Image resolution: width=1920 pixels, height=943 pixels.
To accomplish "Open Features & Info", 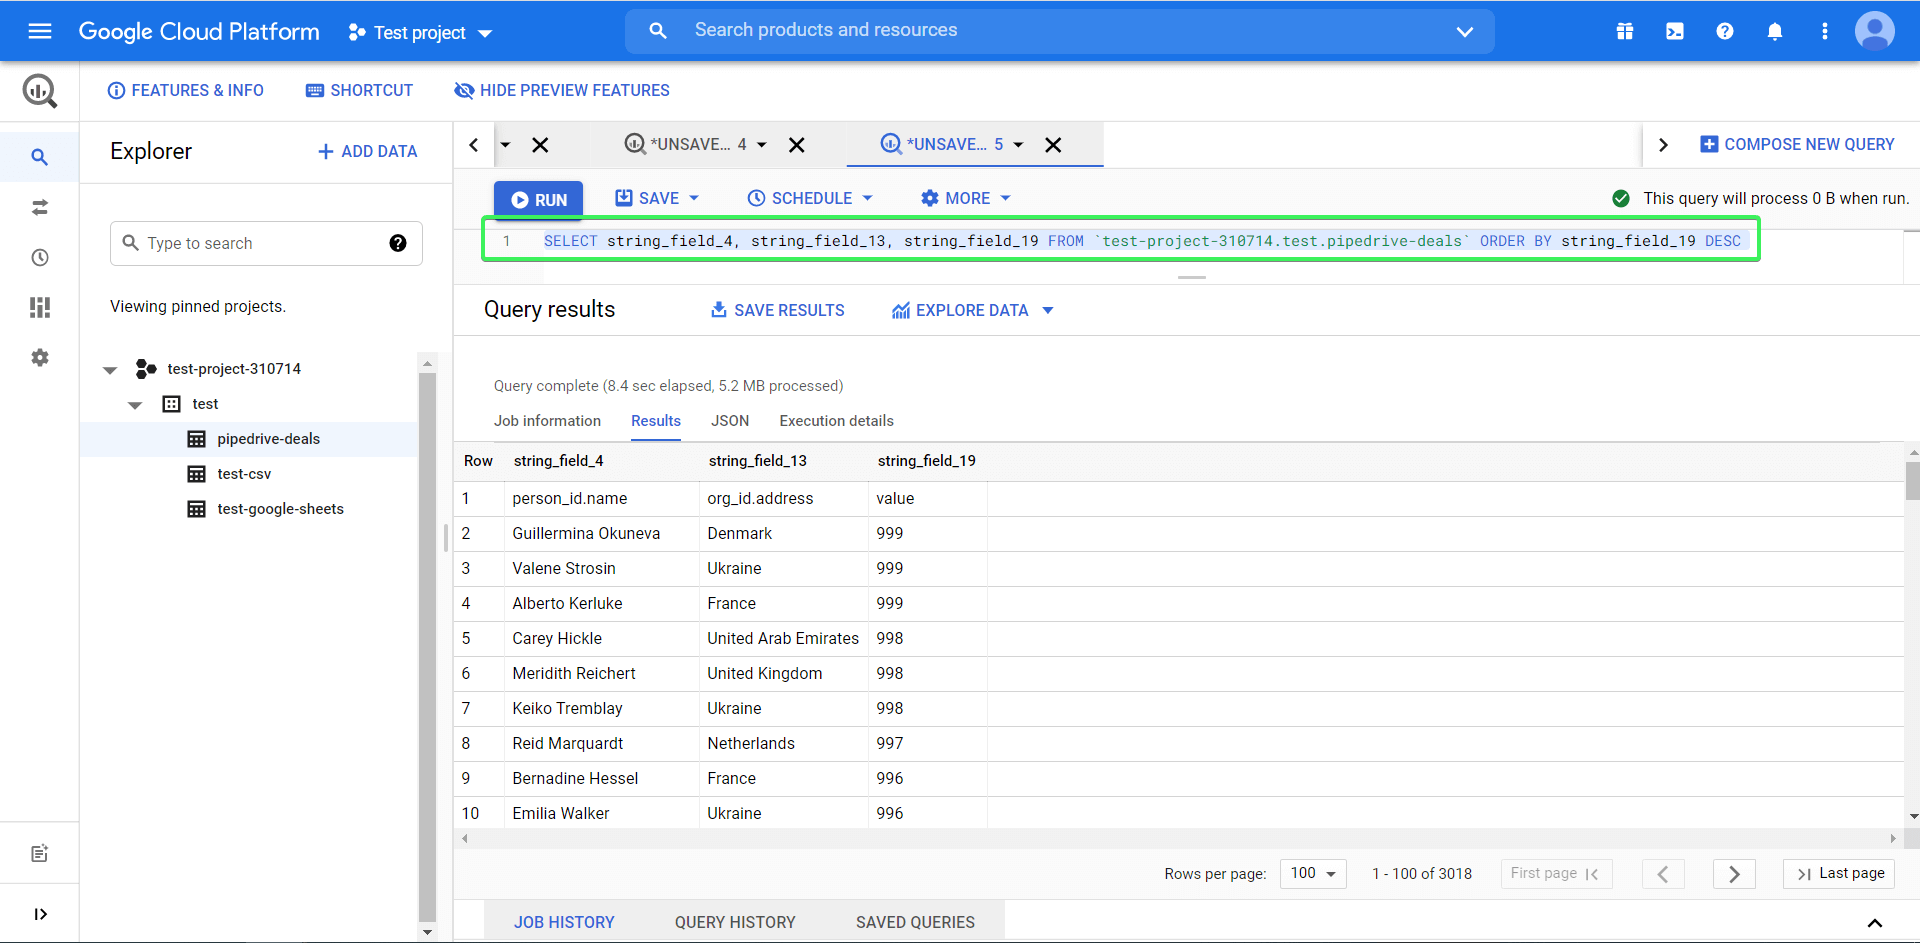I will point(186,90).
